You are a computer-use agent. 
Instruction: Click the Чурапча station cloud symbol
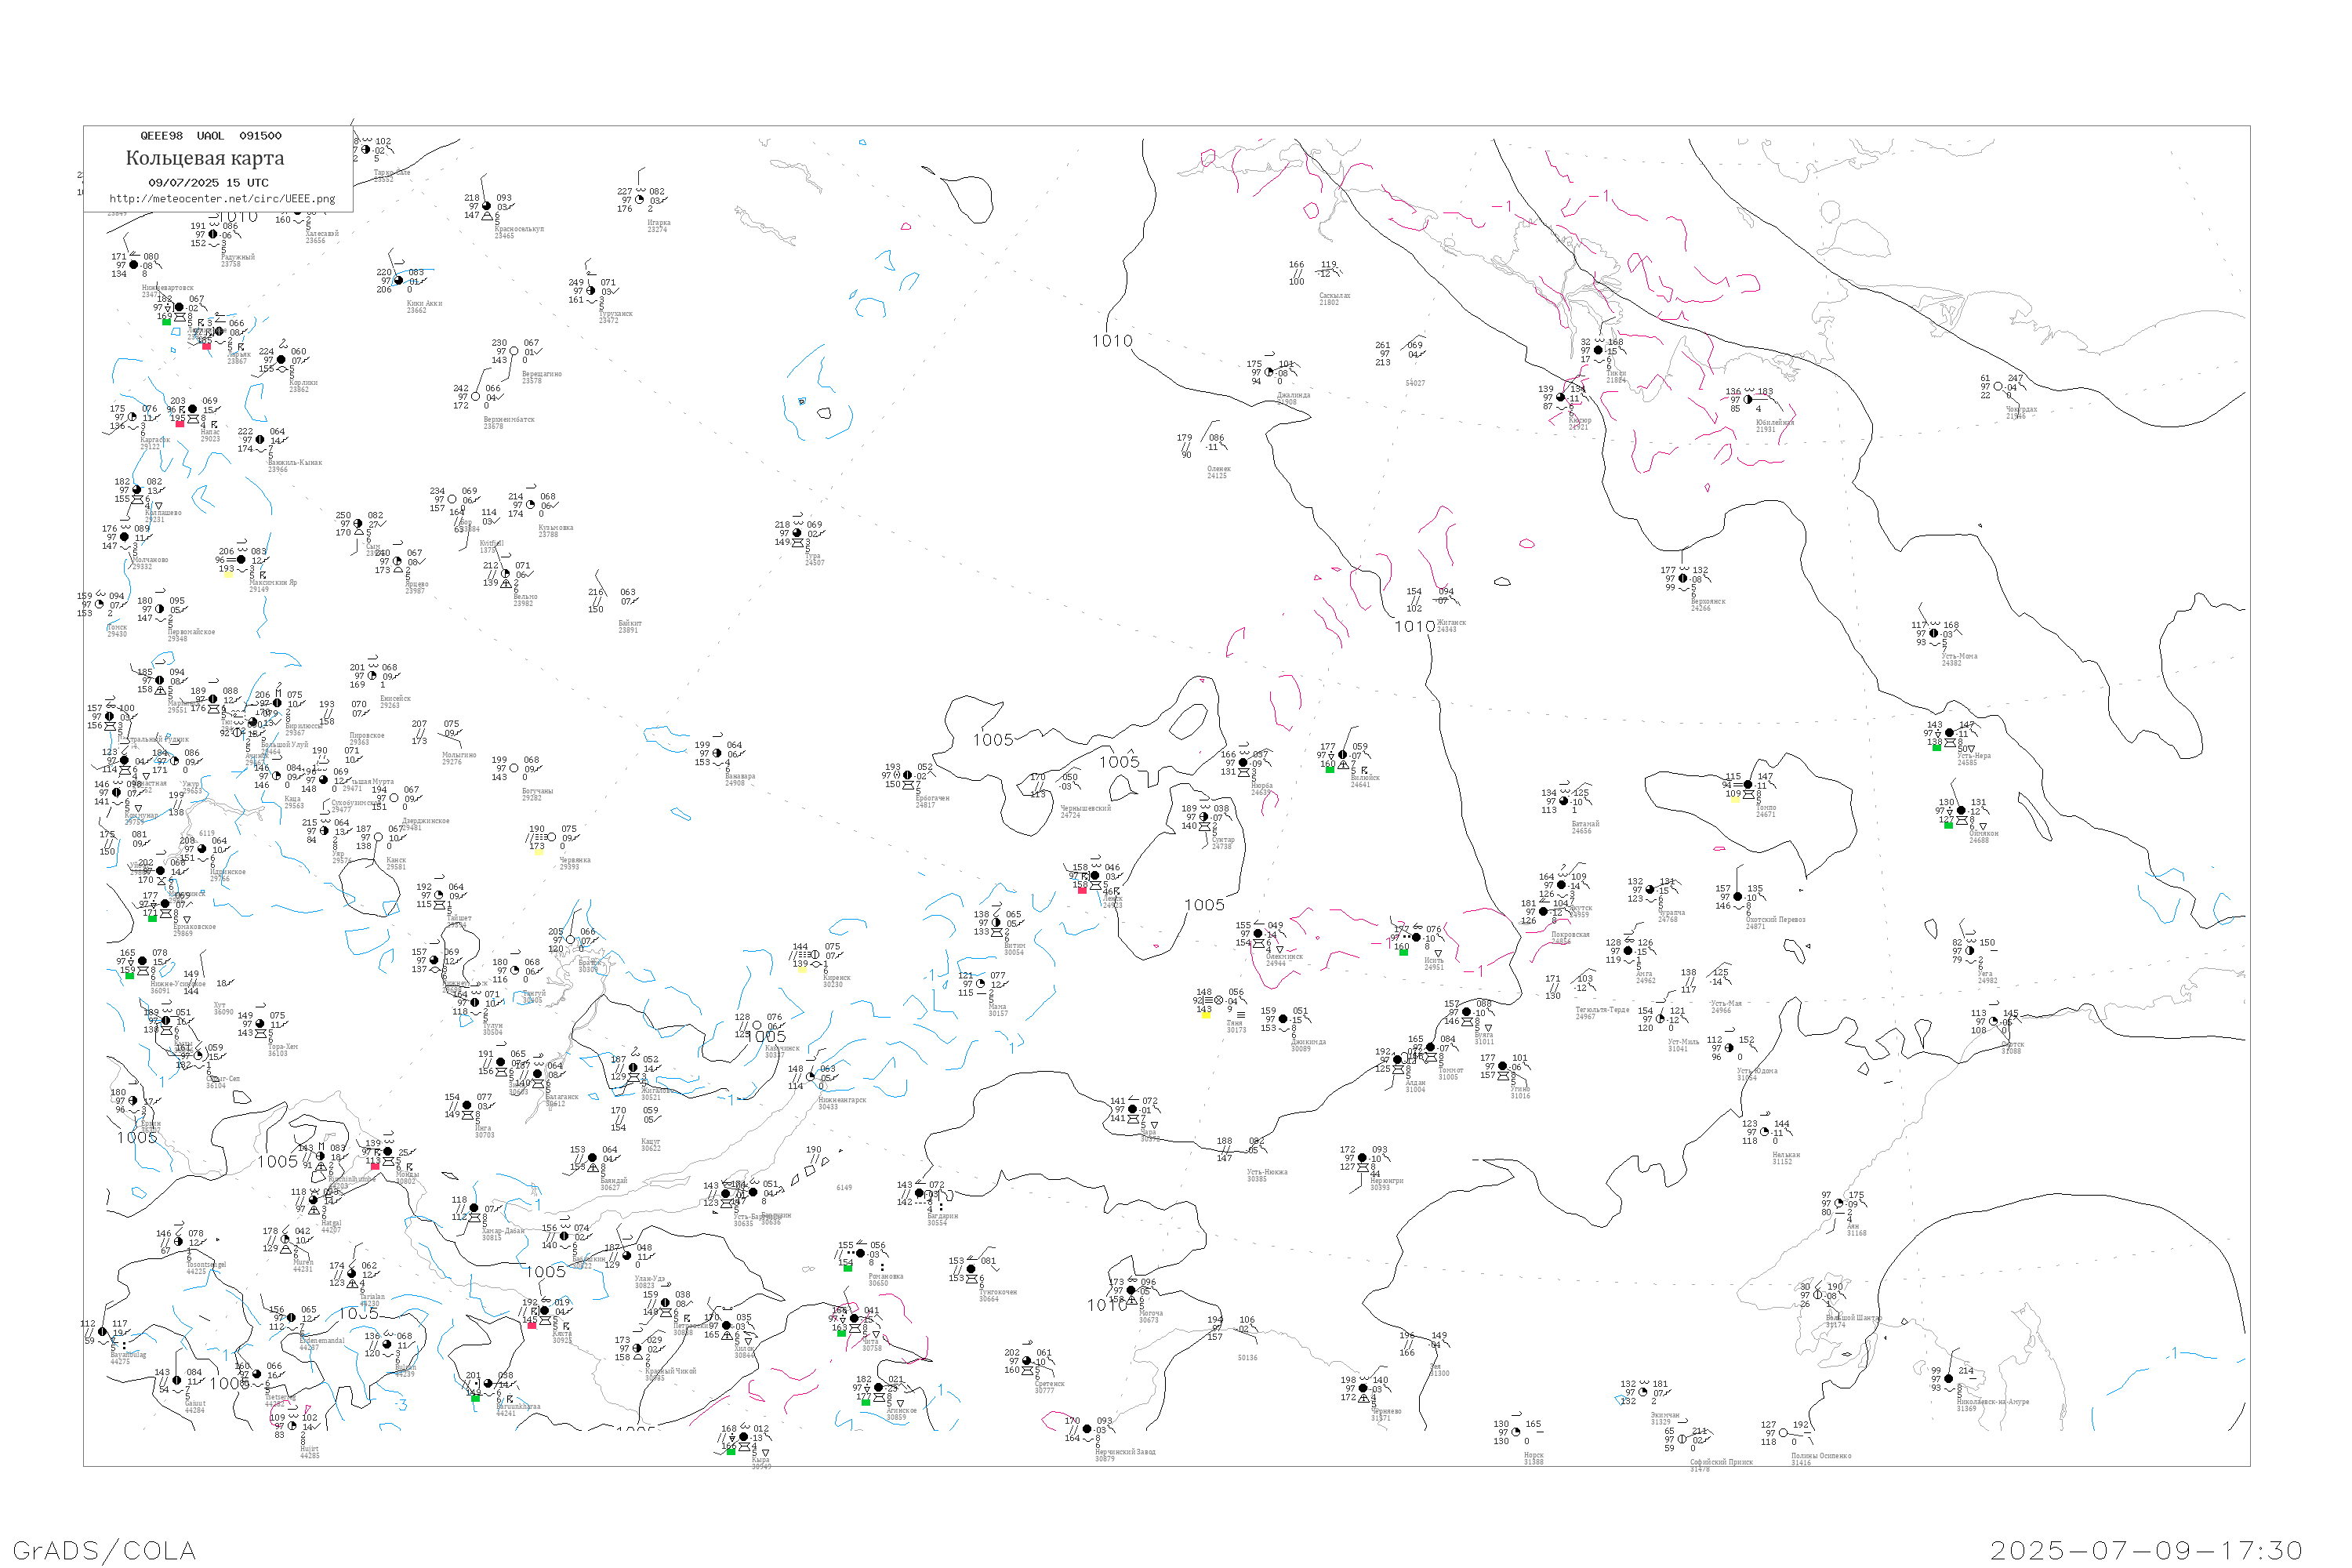(1650, 890)
